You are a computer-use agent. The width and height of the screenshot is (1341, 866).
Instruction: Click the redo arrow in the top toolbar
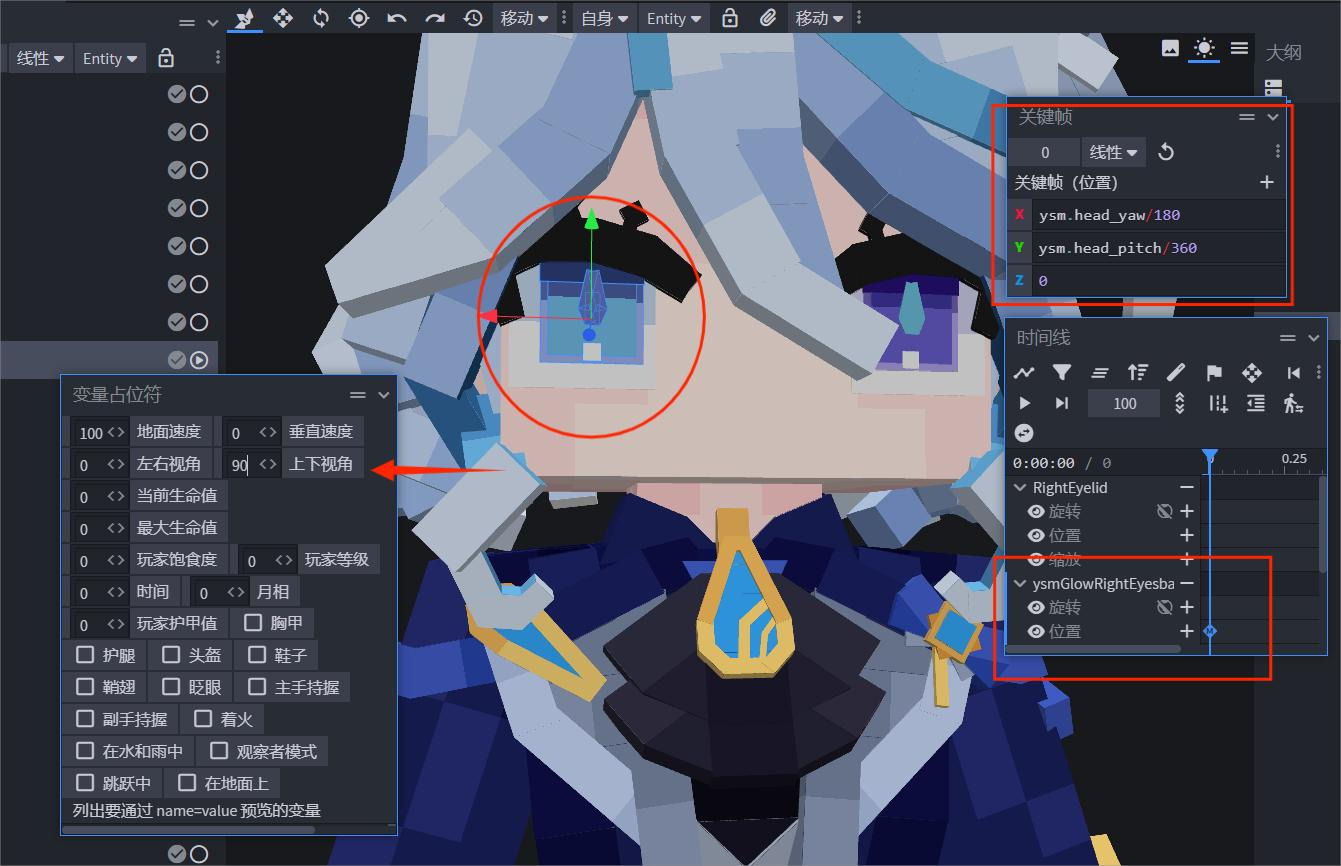tap(435, 18)
